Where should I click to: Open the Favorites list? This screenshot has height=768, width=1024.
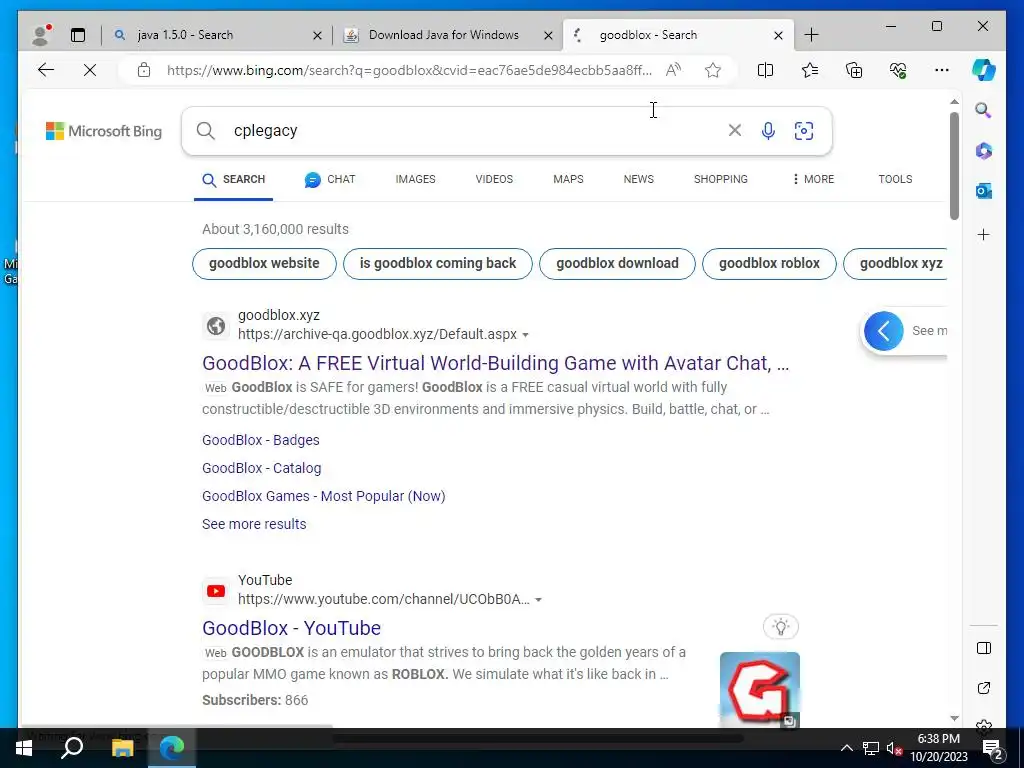[810, 70]
